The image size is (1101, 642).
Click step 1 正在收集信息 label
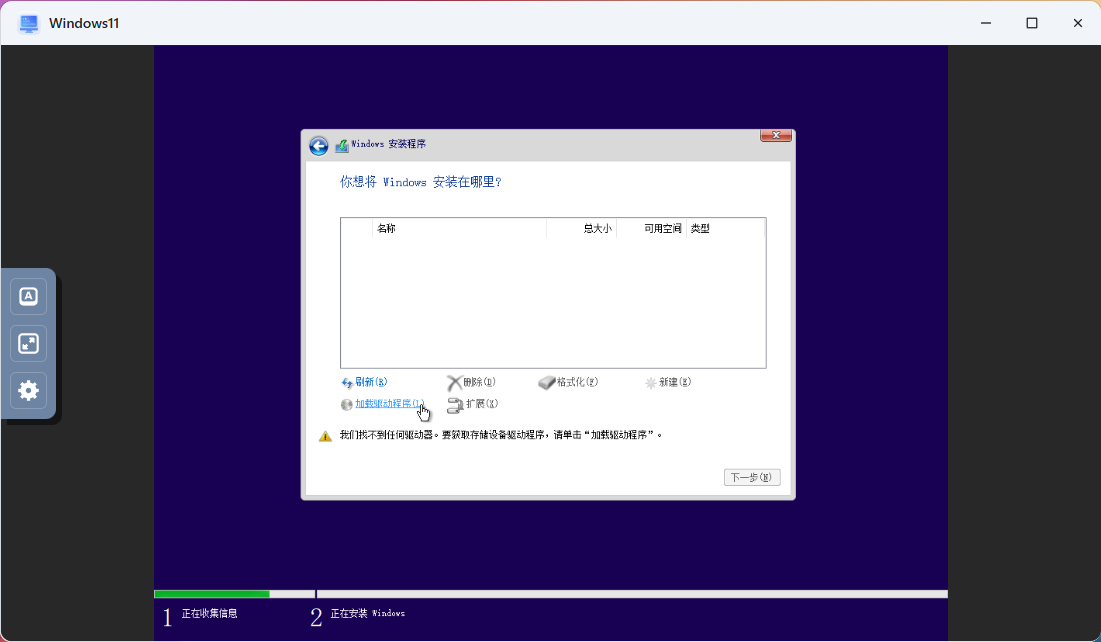point(209,613)
